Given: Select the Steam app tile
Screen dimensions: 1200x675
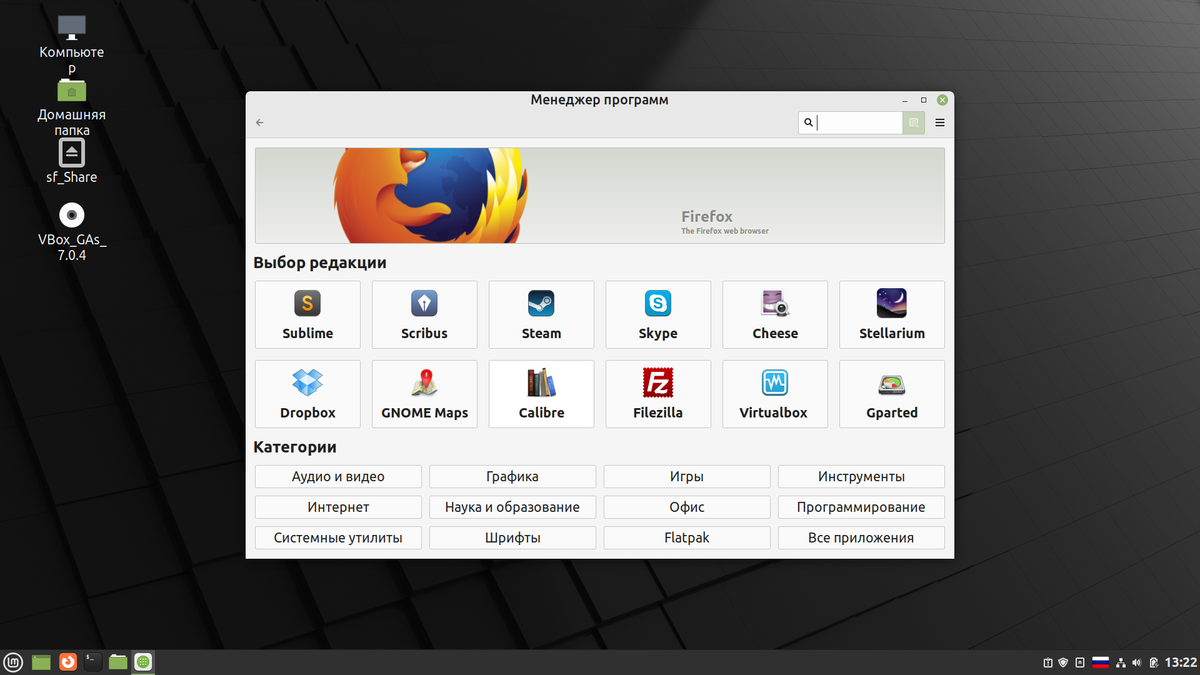Looking at the screenshot, I should point(541,315).
